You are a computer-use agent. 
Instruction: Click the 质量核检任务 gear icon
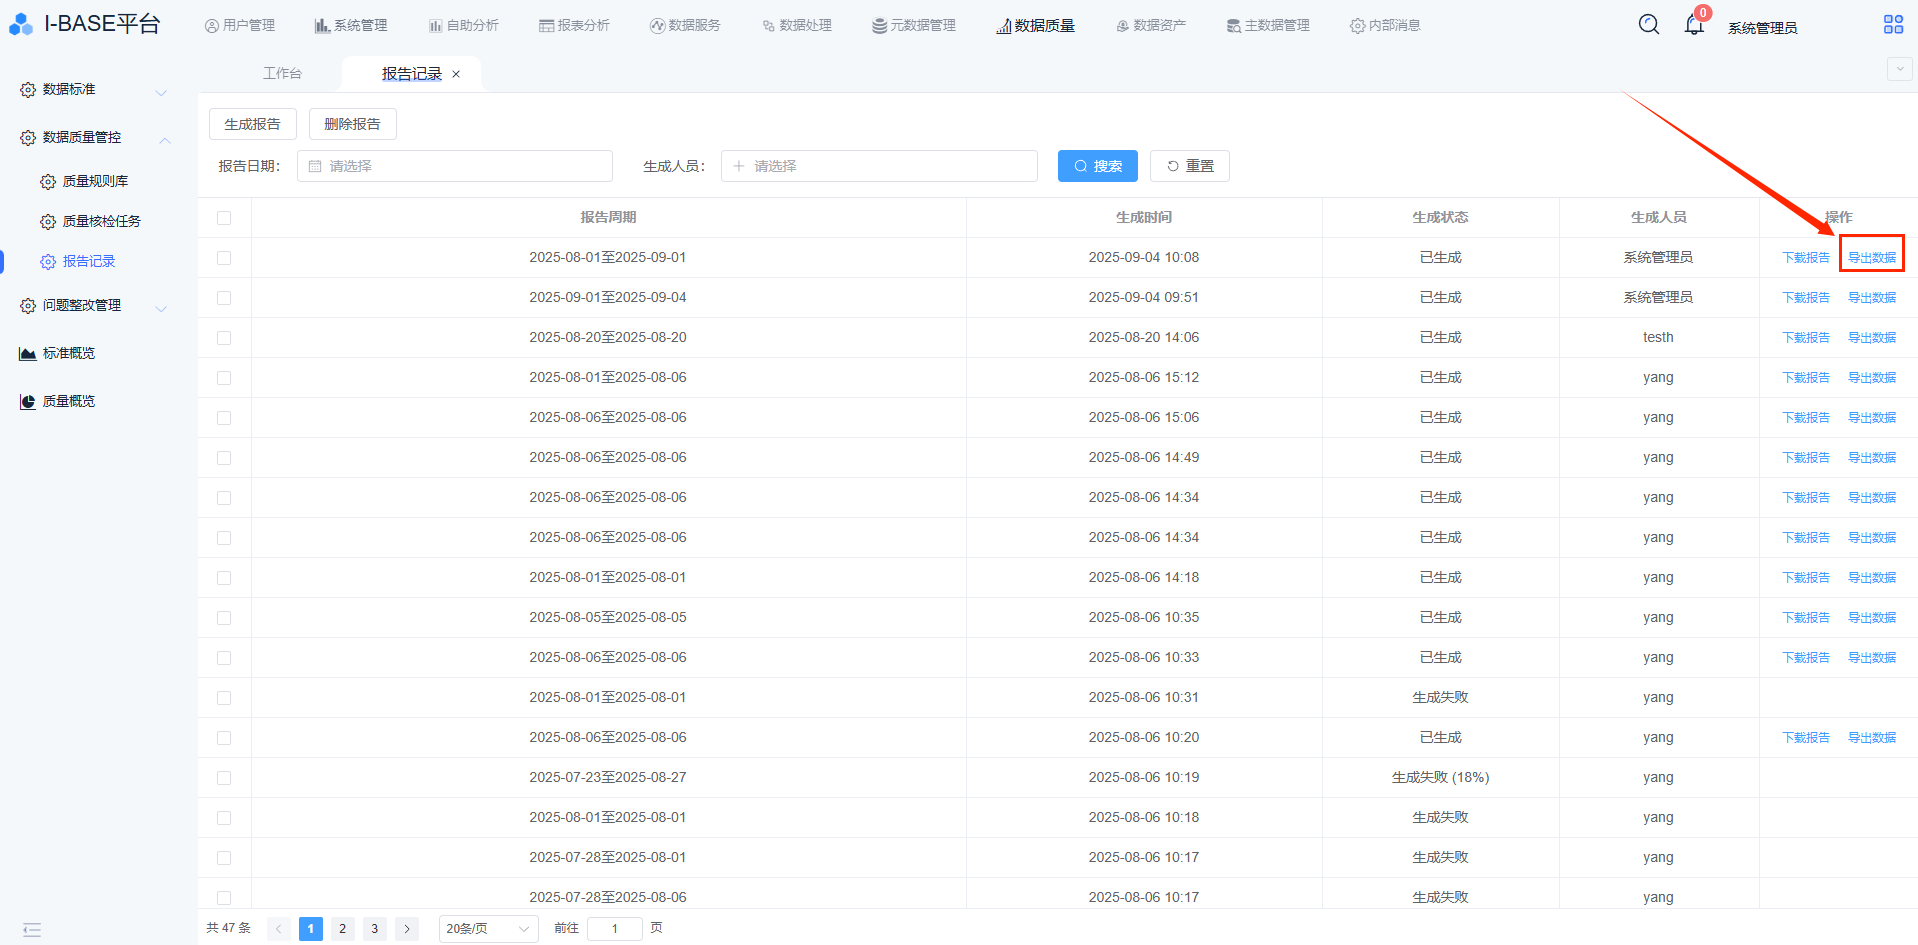48,222
